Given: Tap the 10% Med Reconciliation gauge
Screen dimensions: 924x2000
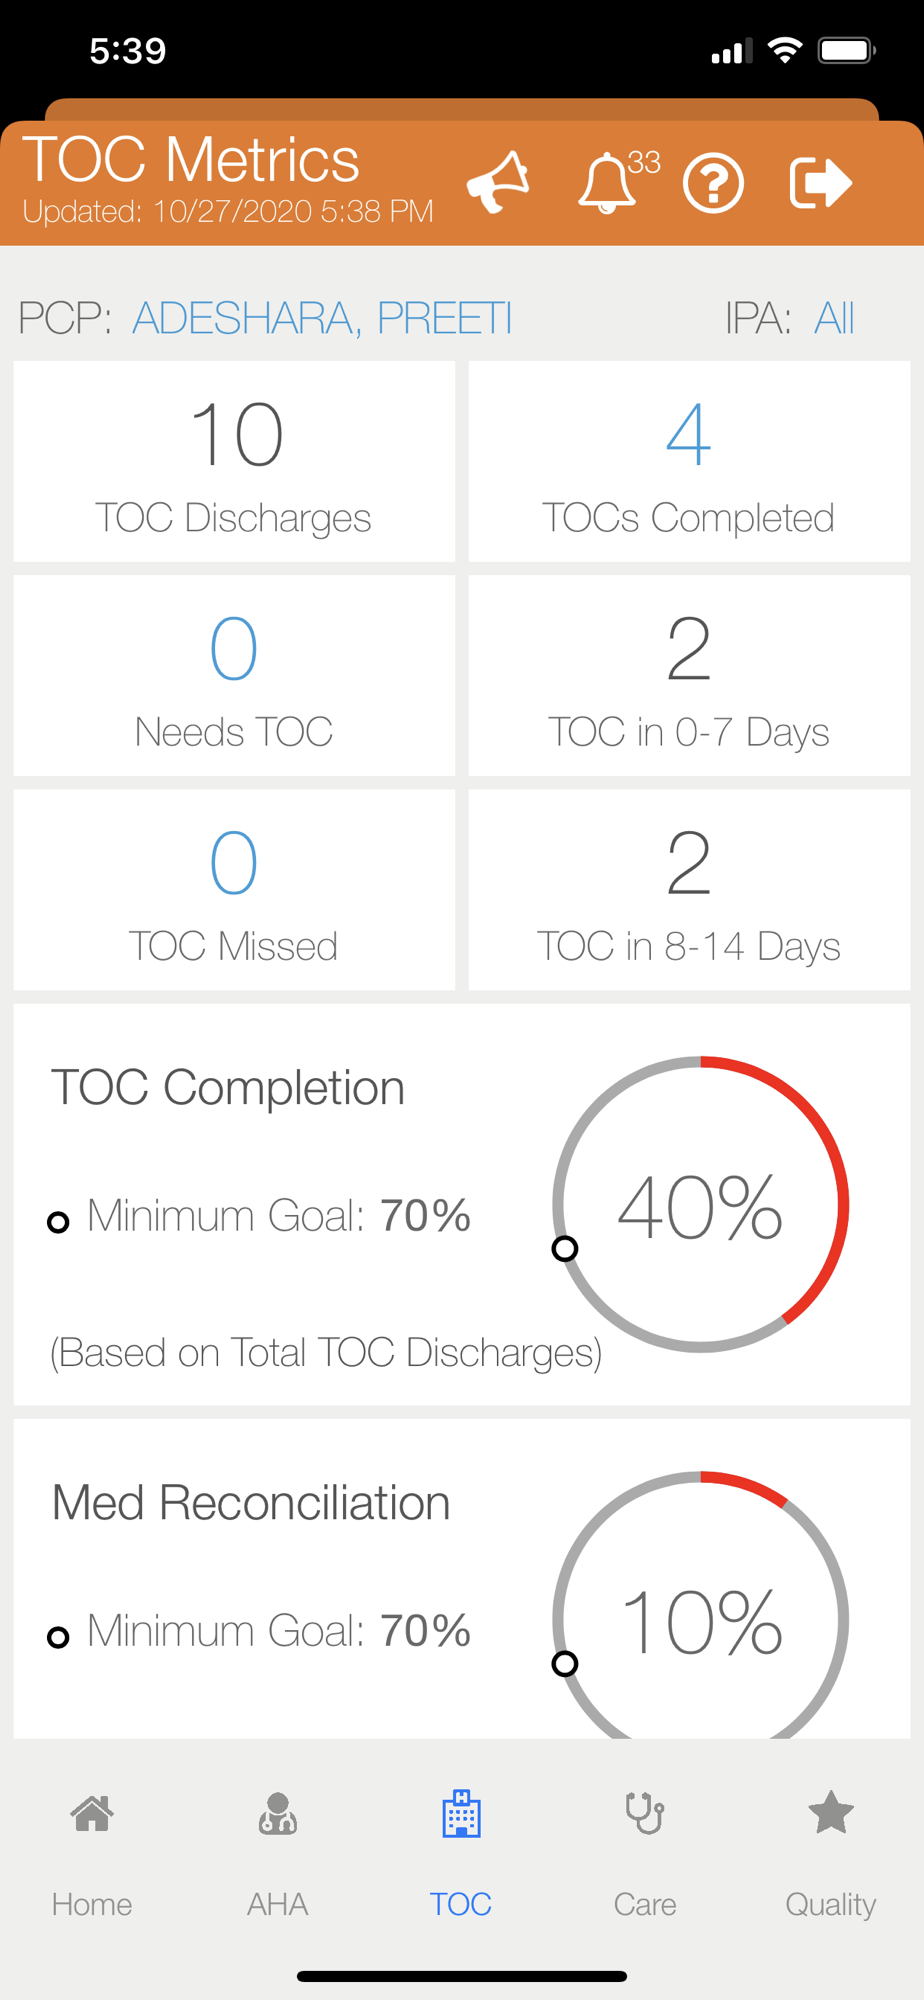Looking at the screenshot, I should tap(701, 1618).
